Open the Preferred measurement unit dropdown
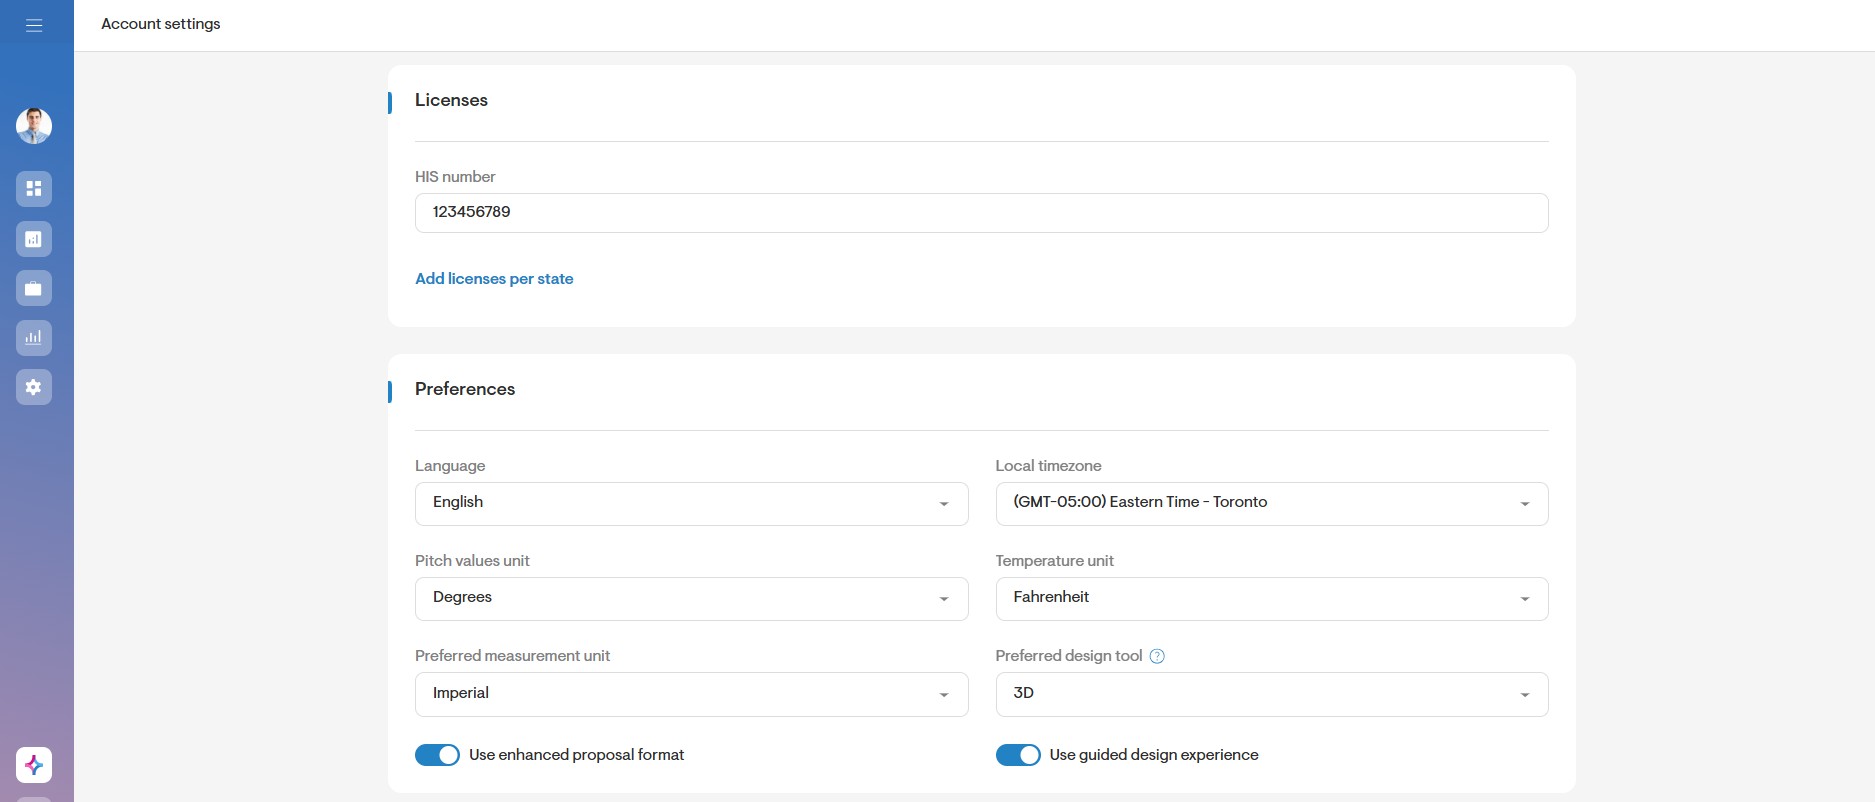Viewport: 1875px width, 802px height. [691, 694]
